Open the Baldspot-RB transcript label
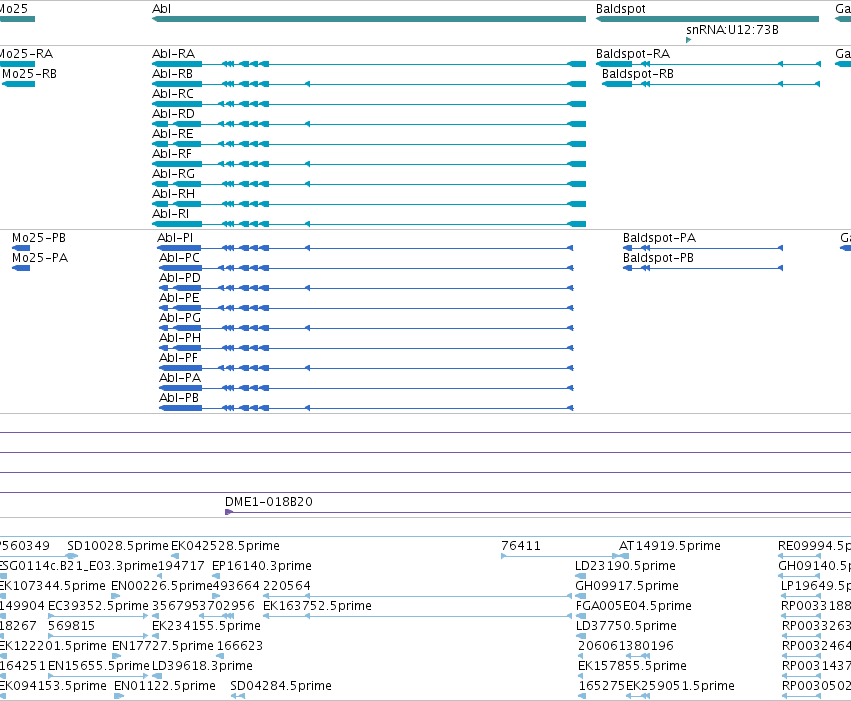The image size is (851, 701). point(638,74)
